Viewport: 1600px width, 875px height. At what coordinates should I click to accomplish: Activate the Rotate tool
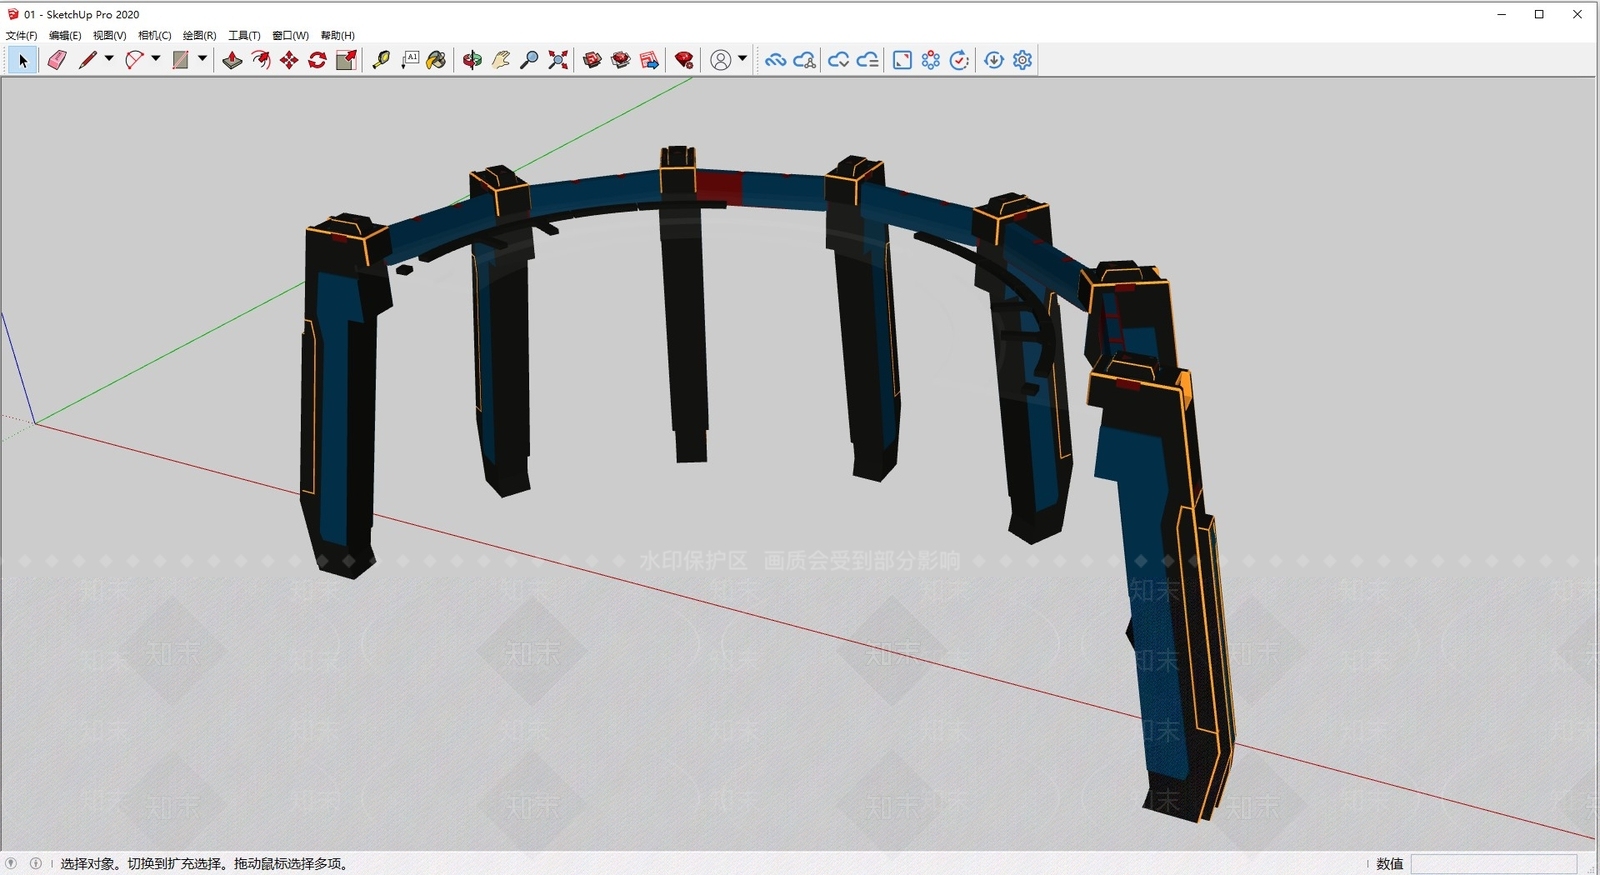point(317,60)
